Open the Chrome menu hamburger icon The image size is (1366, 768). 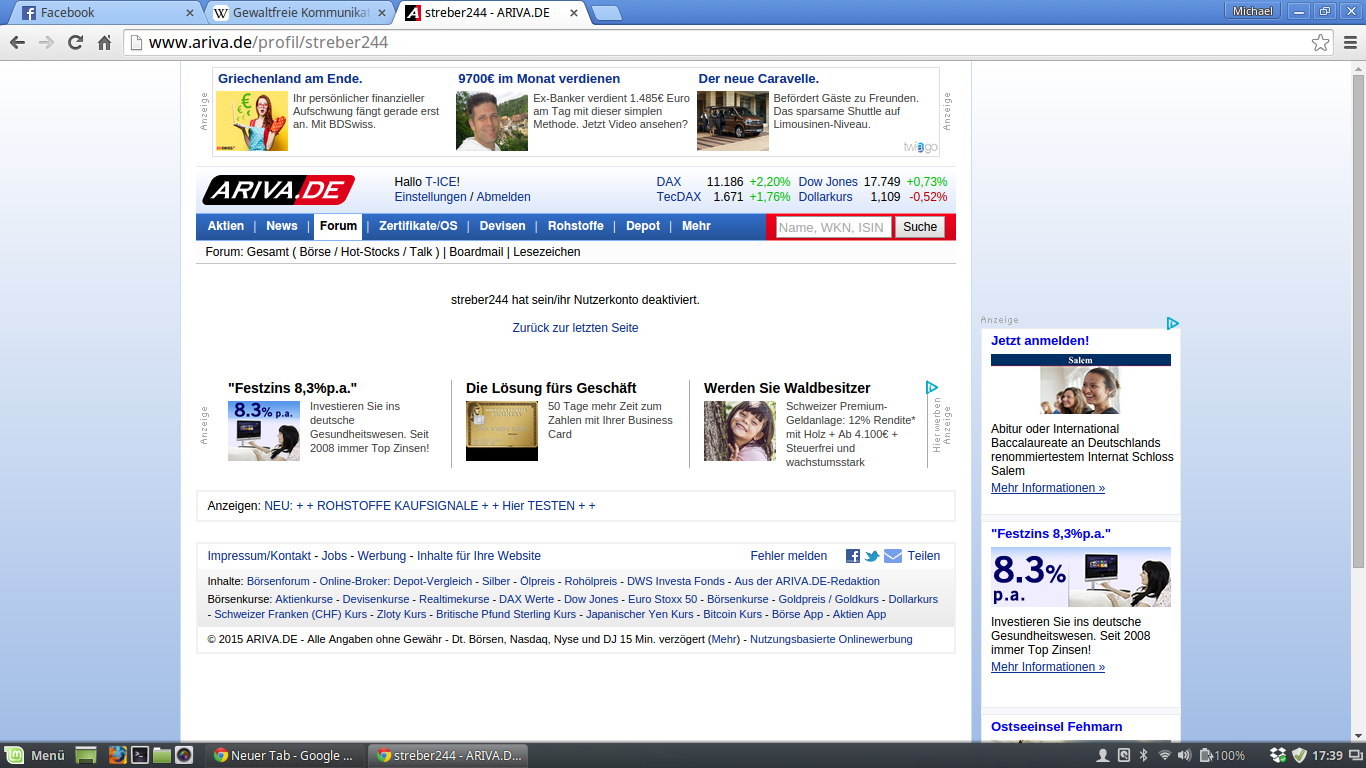(x=1350, y=43)
